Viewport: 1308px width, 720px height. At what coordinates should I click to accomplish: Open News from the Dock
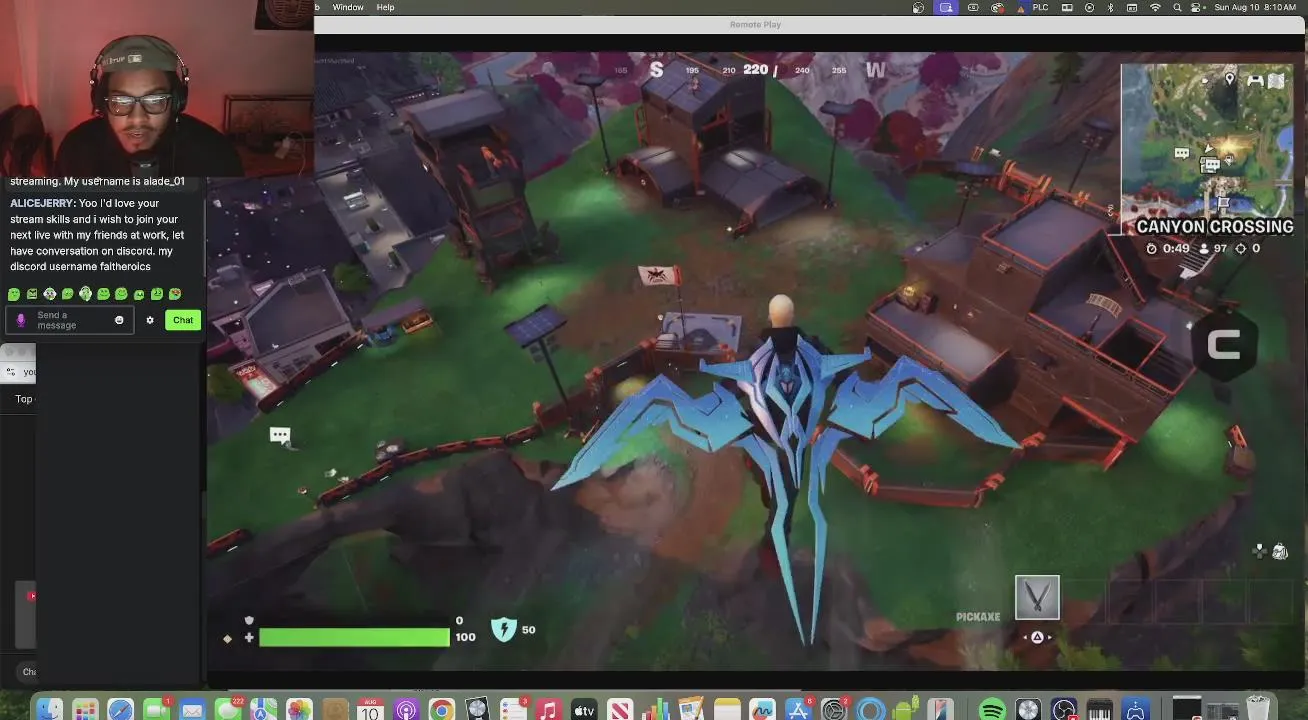[x=620, y=710]
